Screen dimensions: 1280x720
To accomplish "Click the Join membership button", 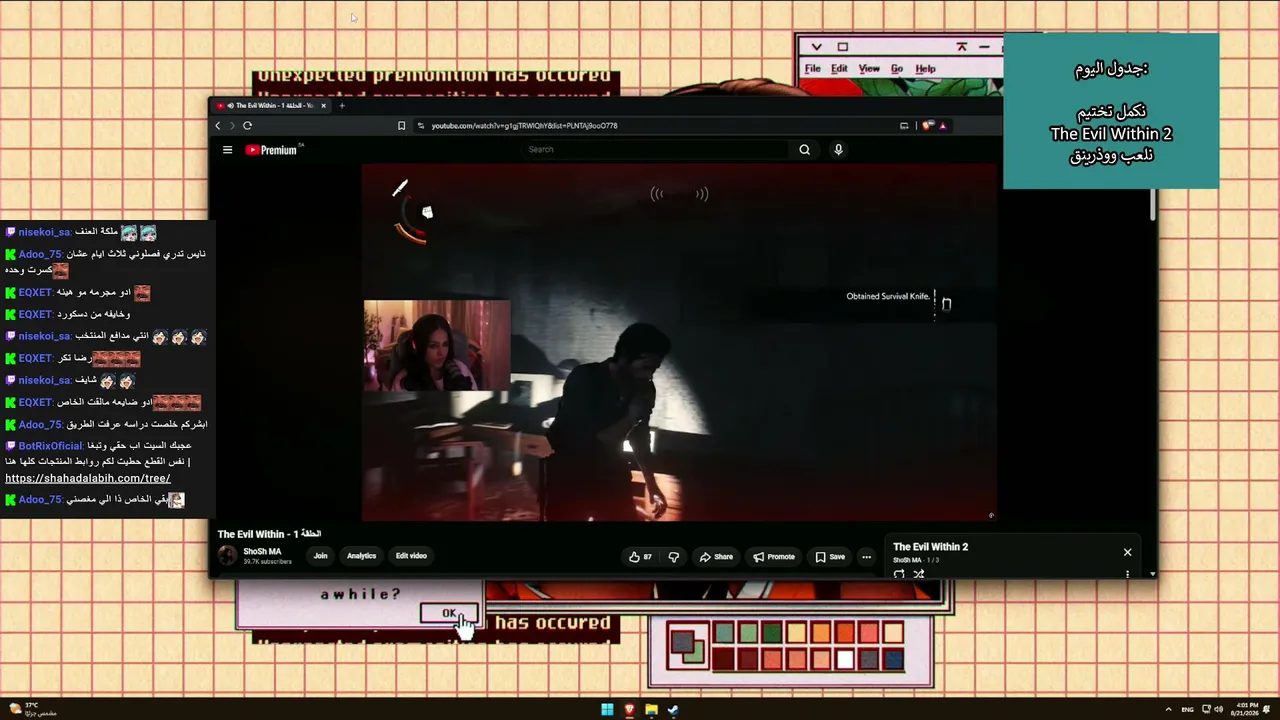I will coord(320,556).
